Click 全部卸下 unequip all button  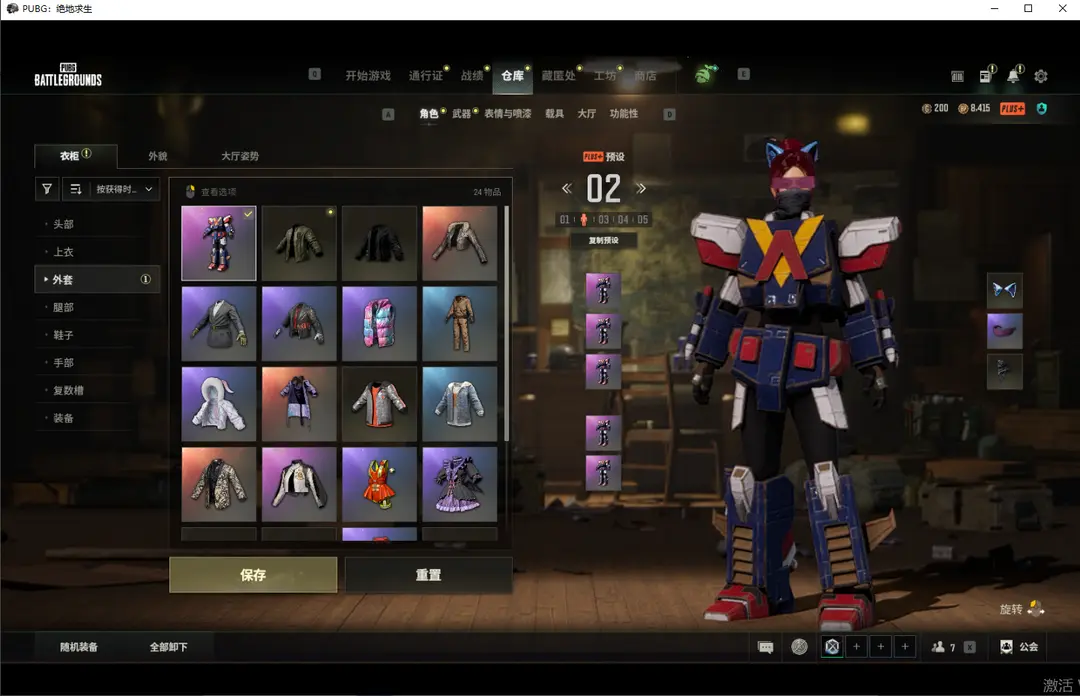tap(168, 647)
